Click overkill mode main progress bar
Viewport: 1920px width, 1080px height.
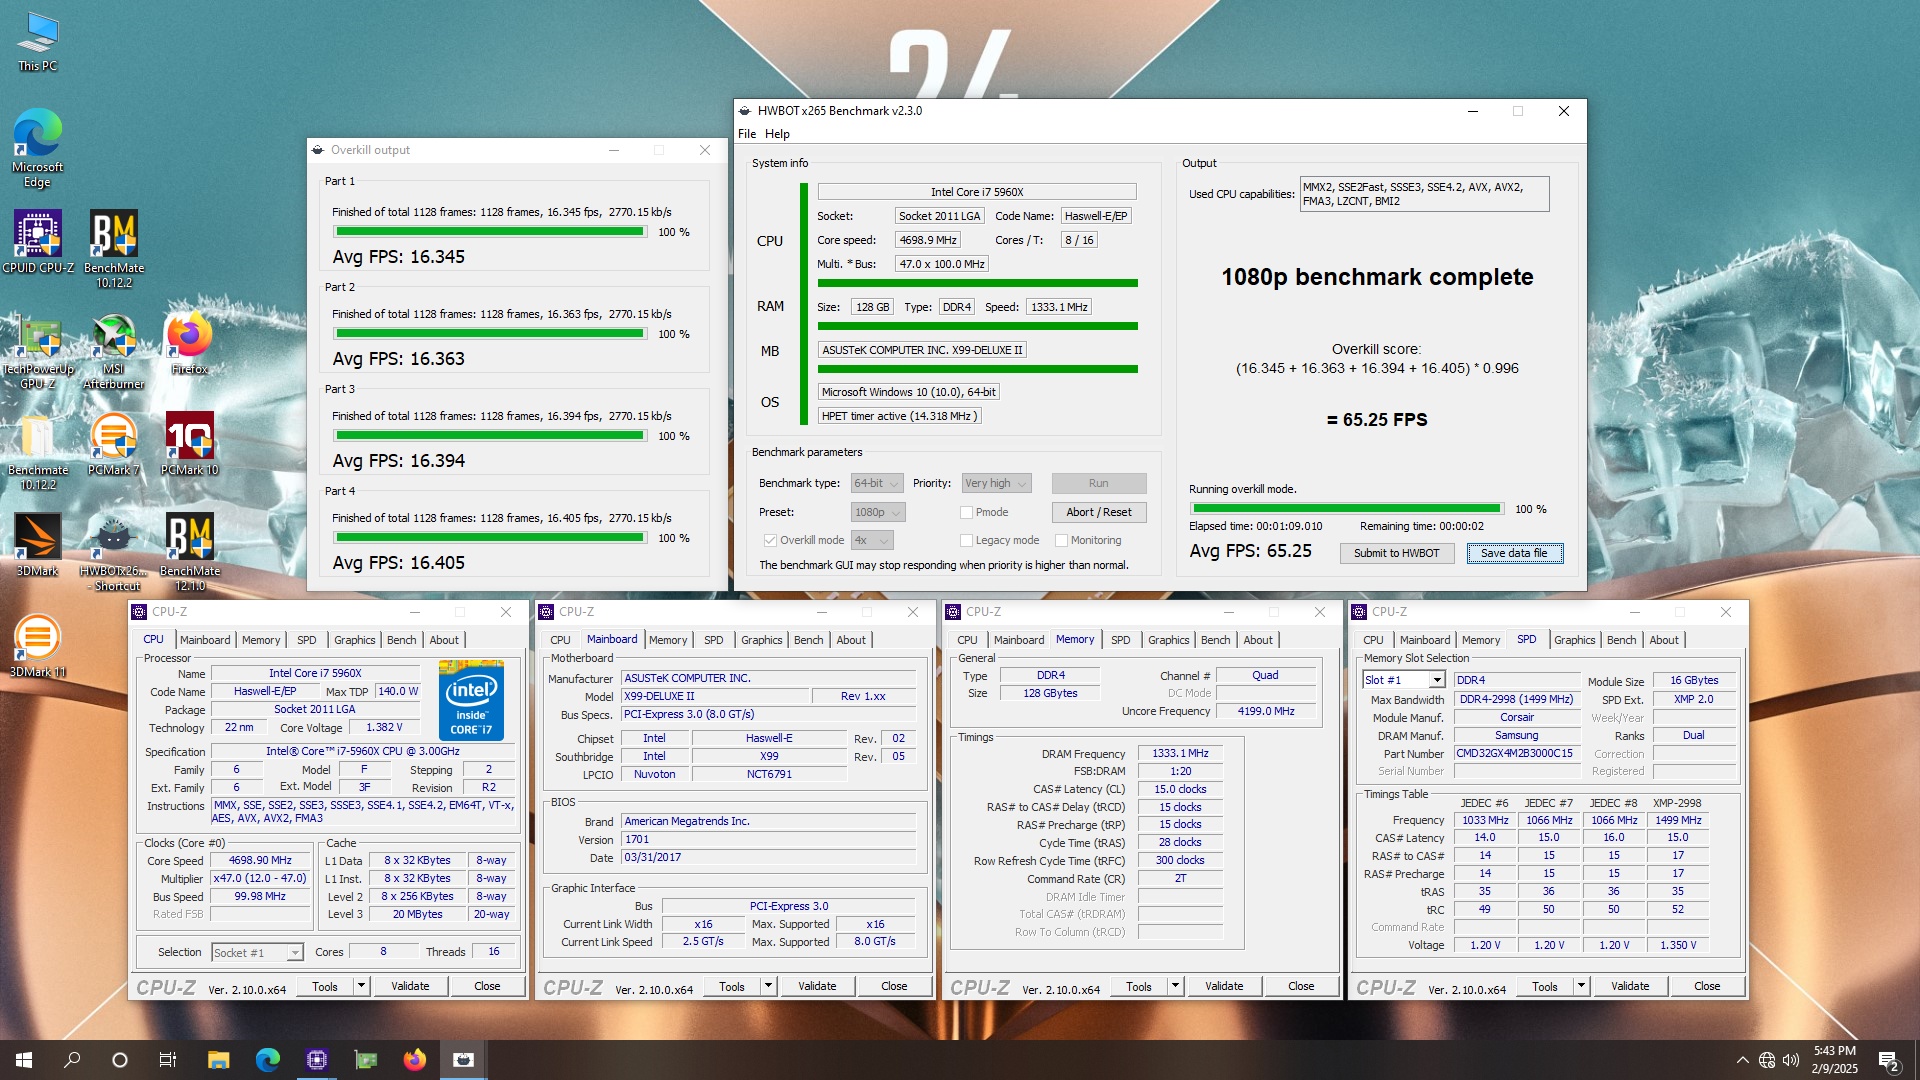[x=1346, y=509]
